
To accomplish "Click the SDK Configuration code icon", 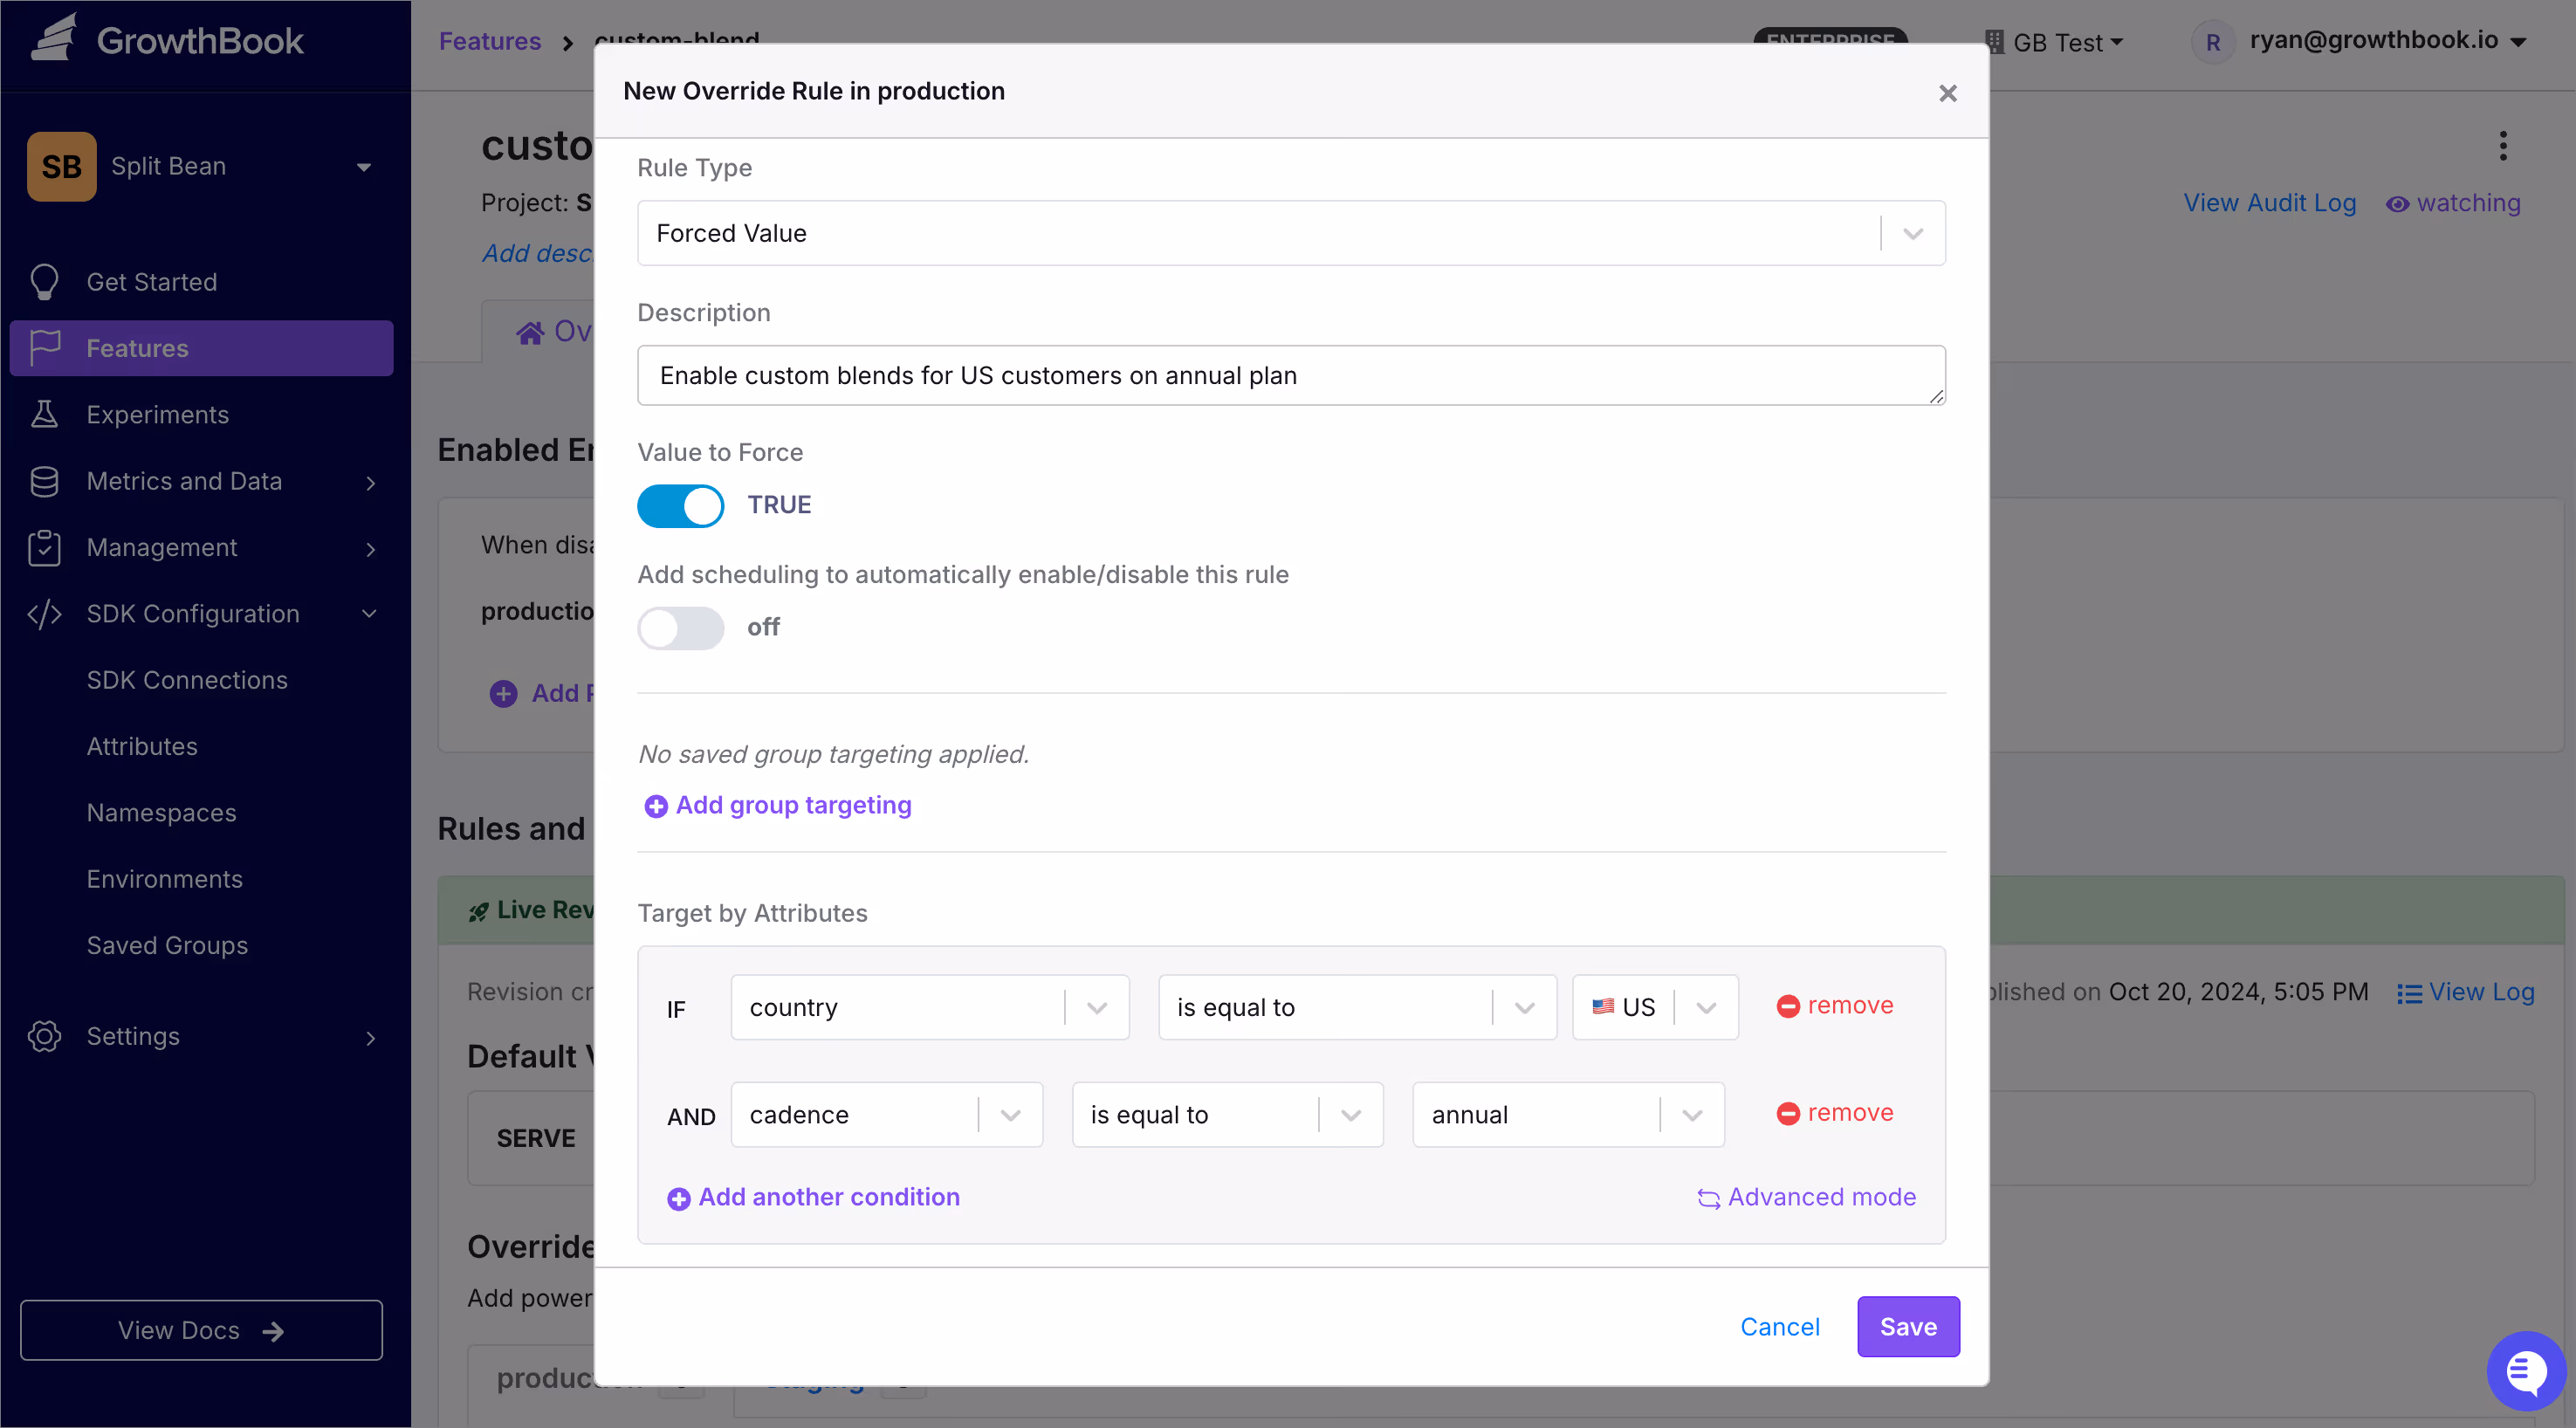I will click(x=43, y=614).
